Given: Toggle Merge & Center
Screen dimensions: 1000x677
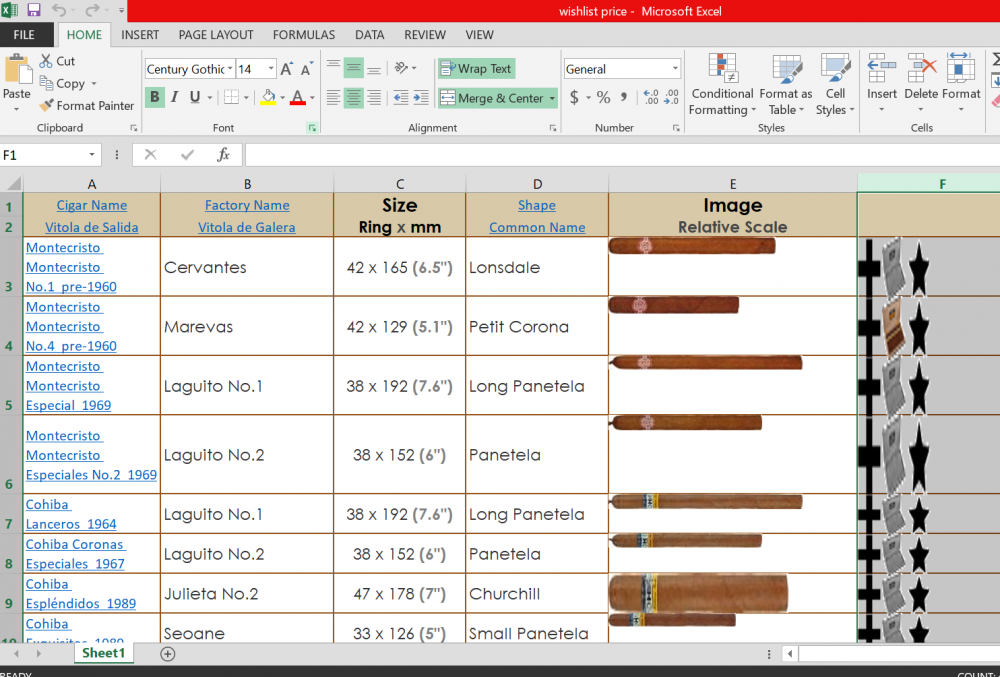Looking at the screenshot, I should (x=491, y=98).
